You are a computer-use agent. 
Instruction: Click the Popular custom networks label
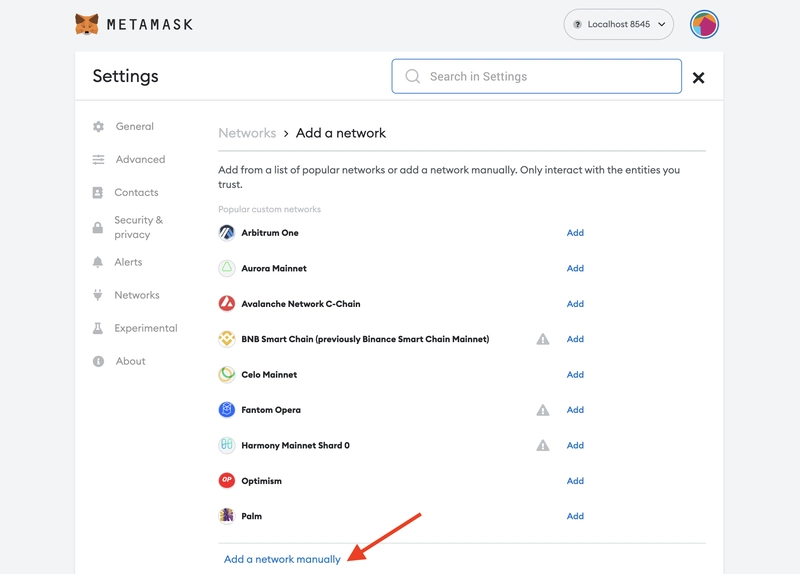269,209
